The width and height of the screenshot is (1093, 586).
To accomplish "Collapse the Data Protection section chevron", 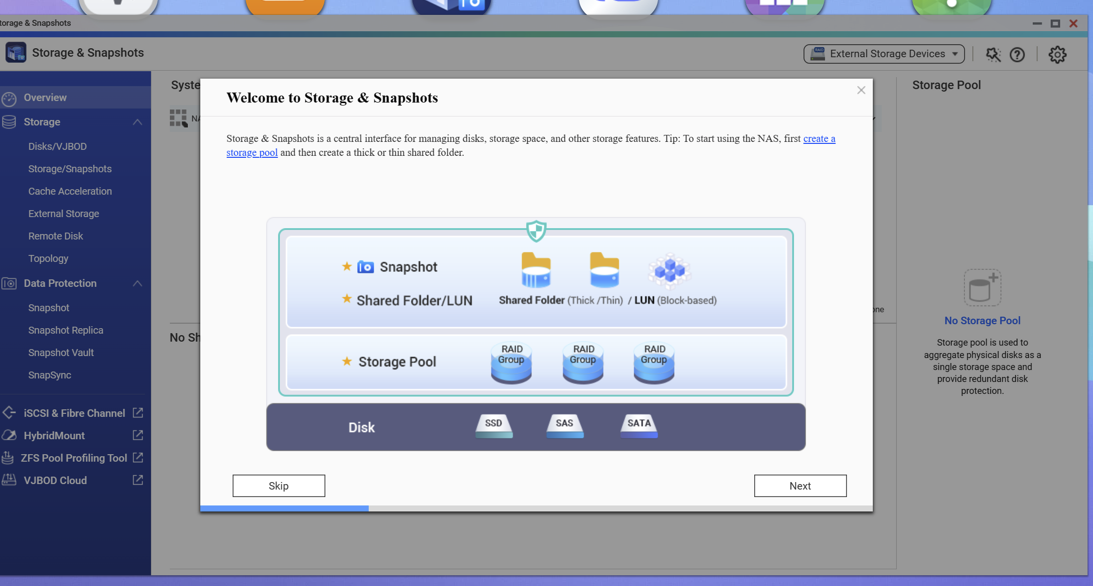I will (137, 284).
